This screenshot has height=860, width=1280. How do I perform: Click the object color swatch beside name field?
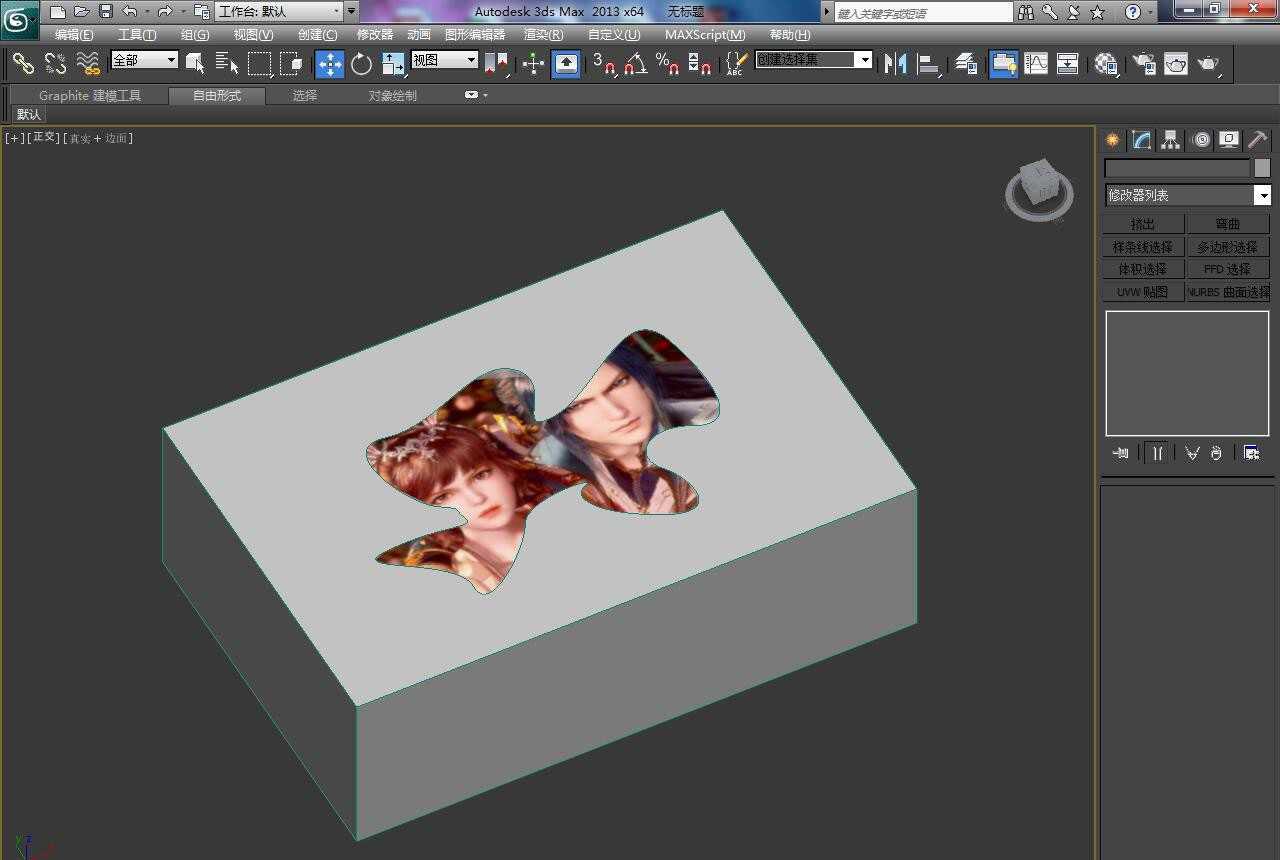[1262, 168]
